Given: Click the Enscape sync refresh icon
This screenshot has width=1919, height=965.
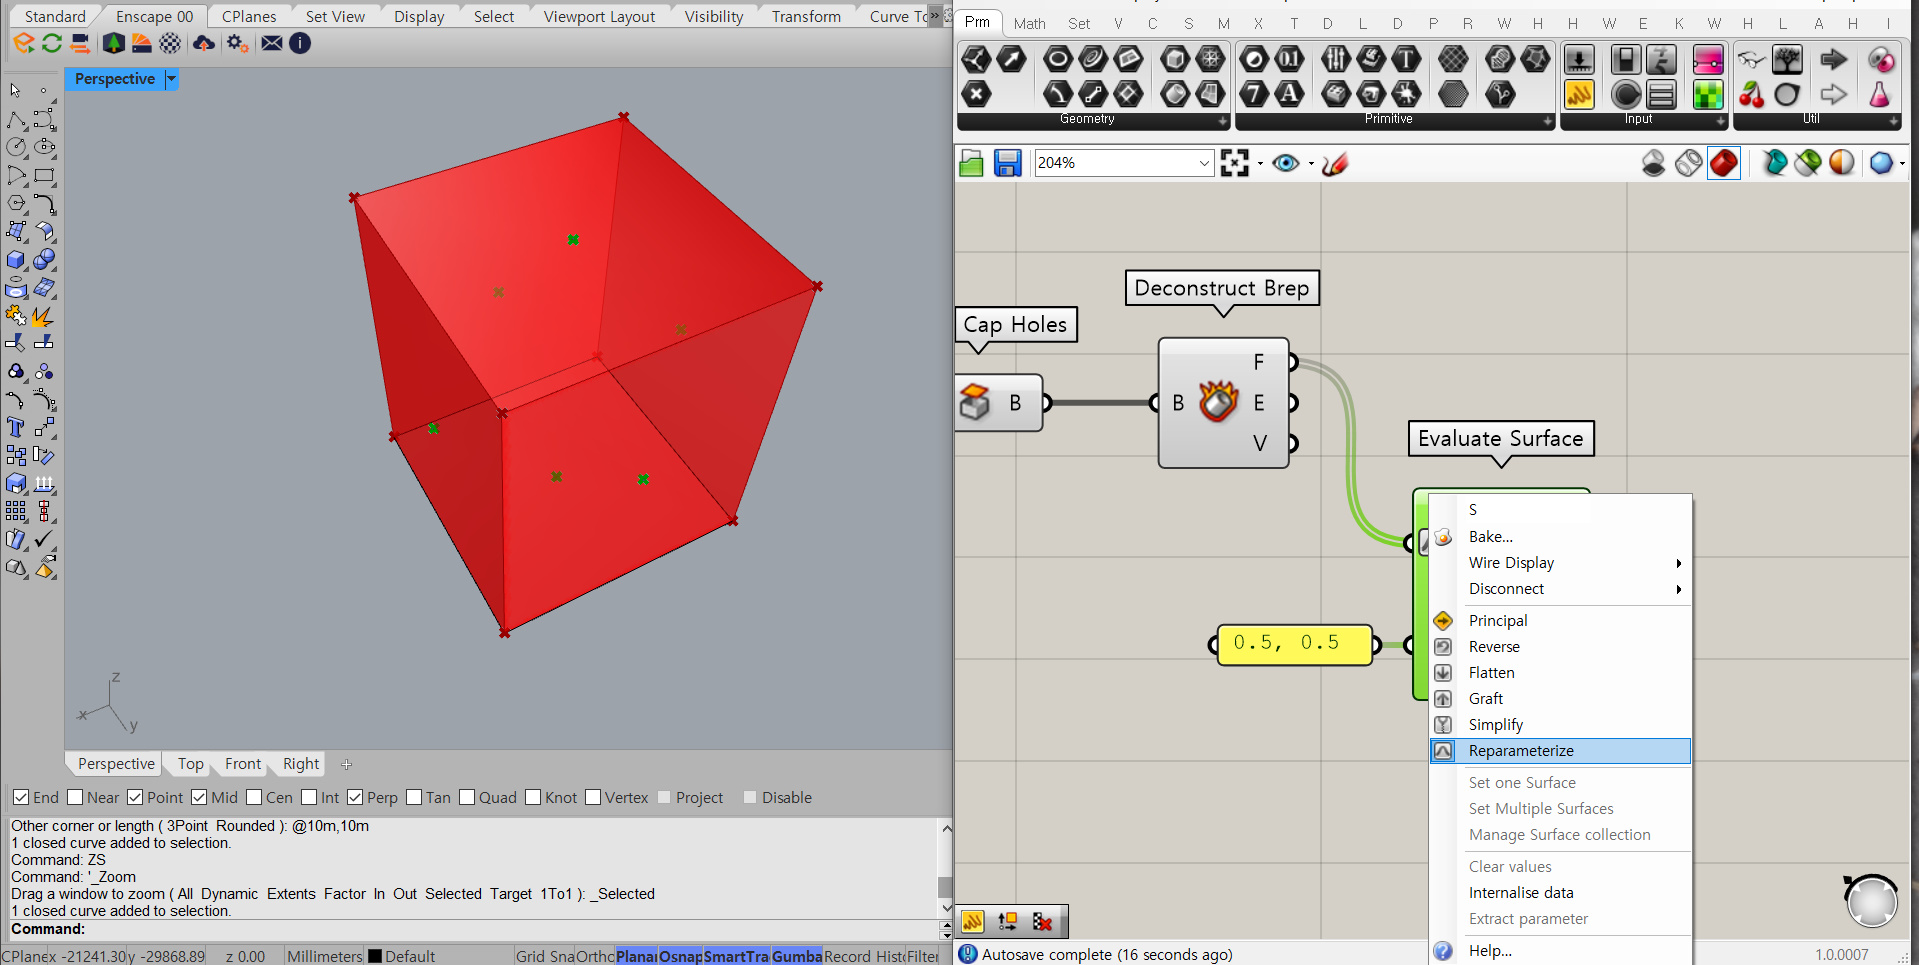Looking at the screenshot, I should 51,43.
